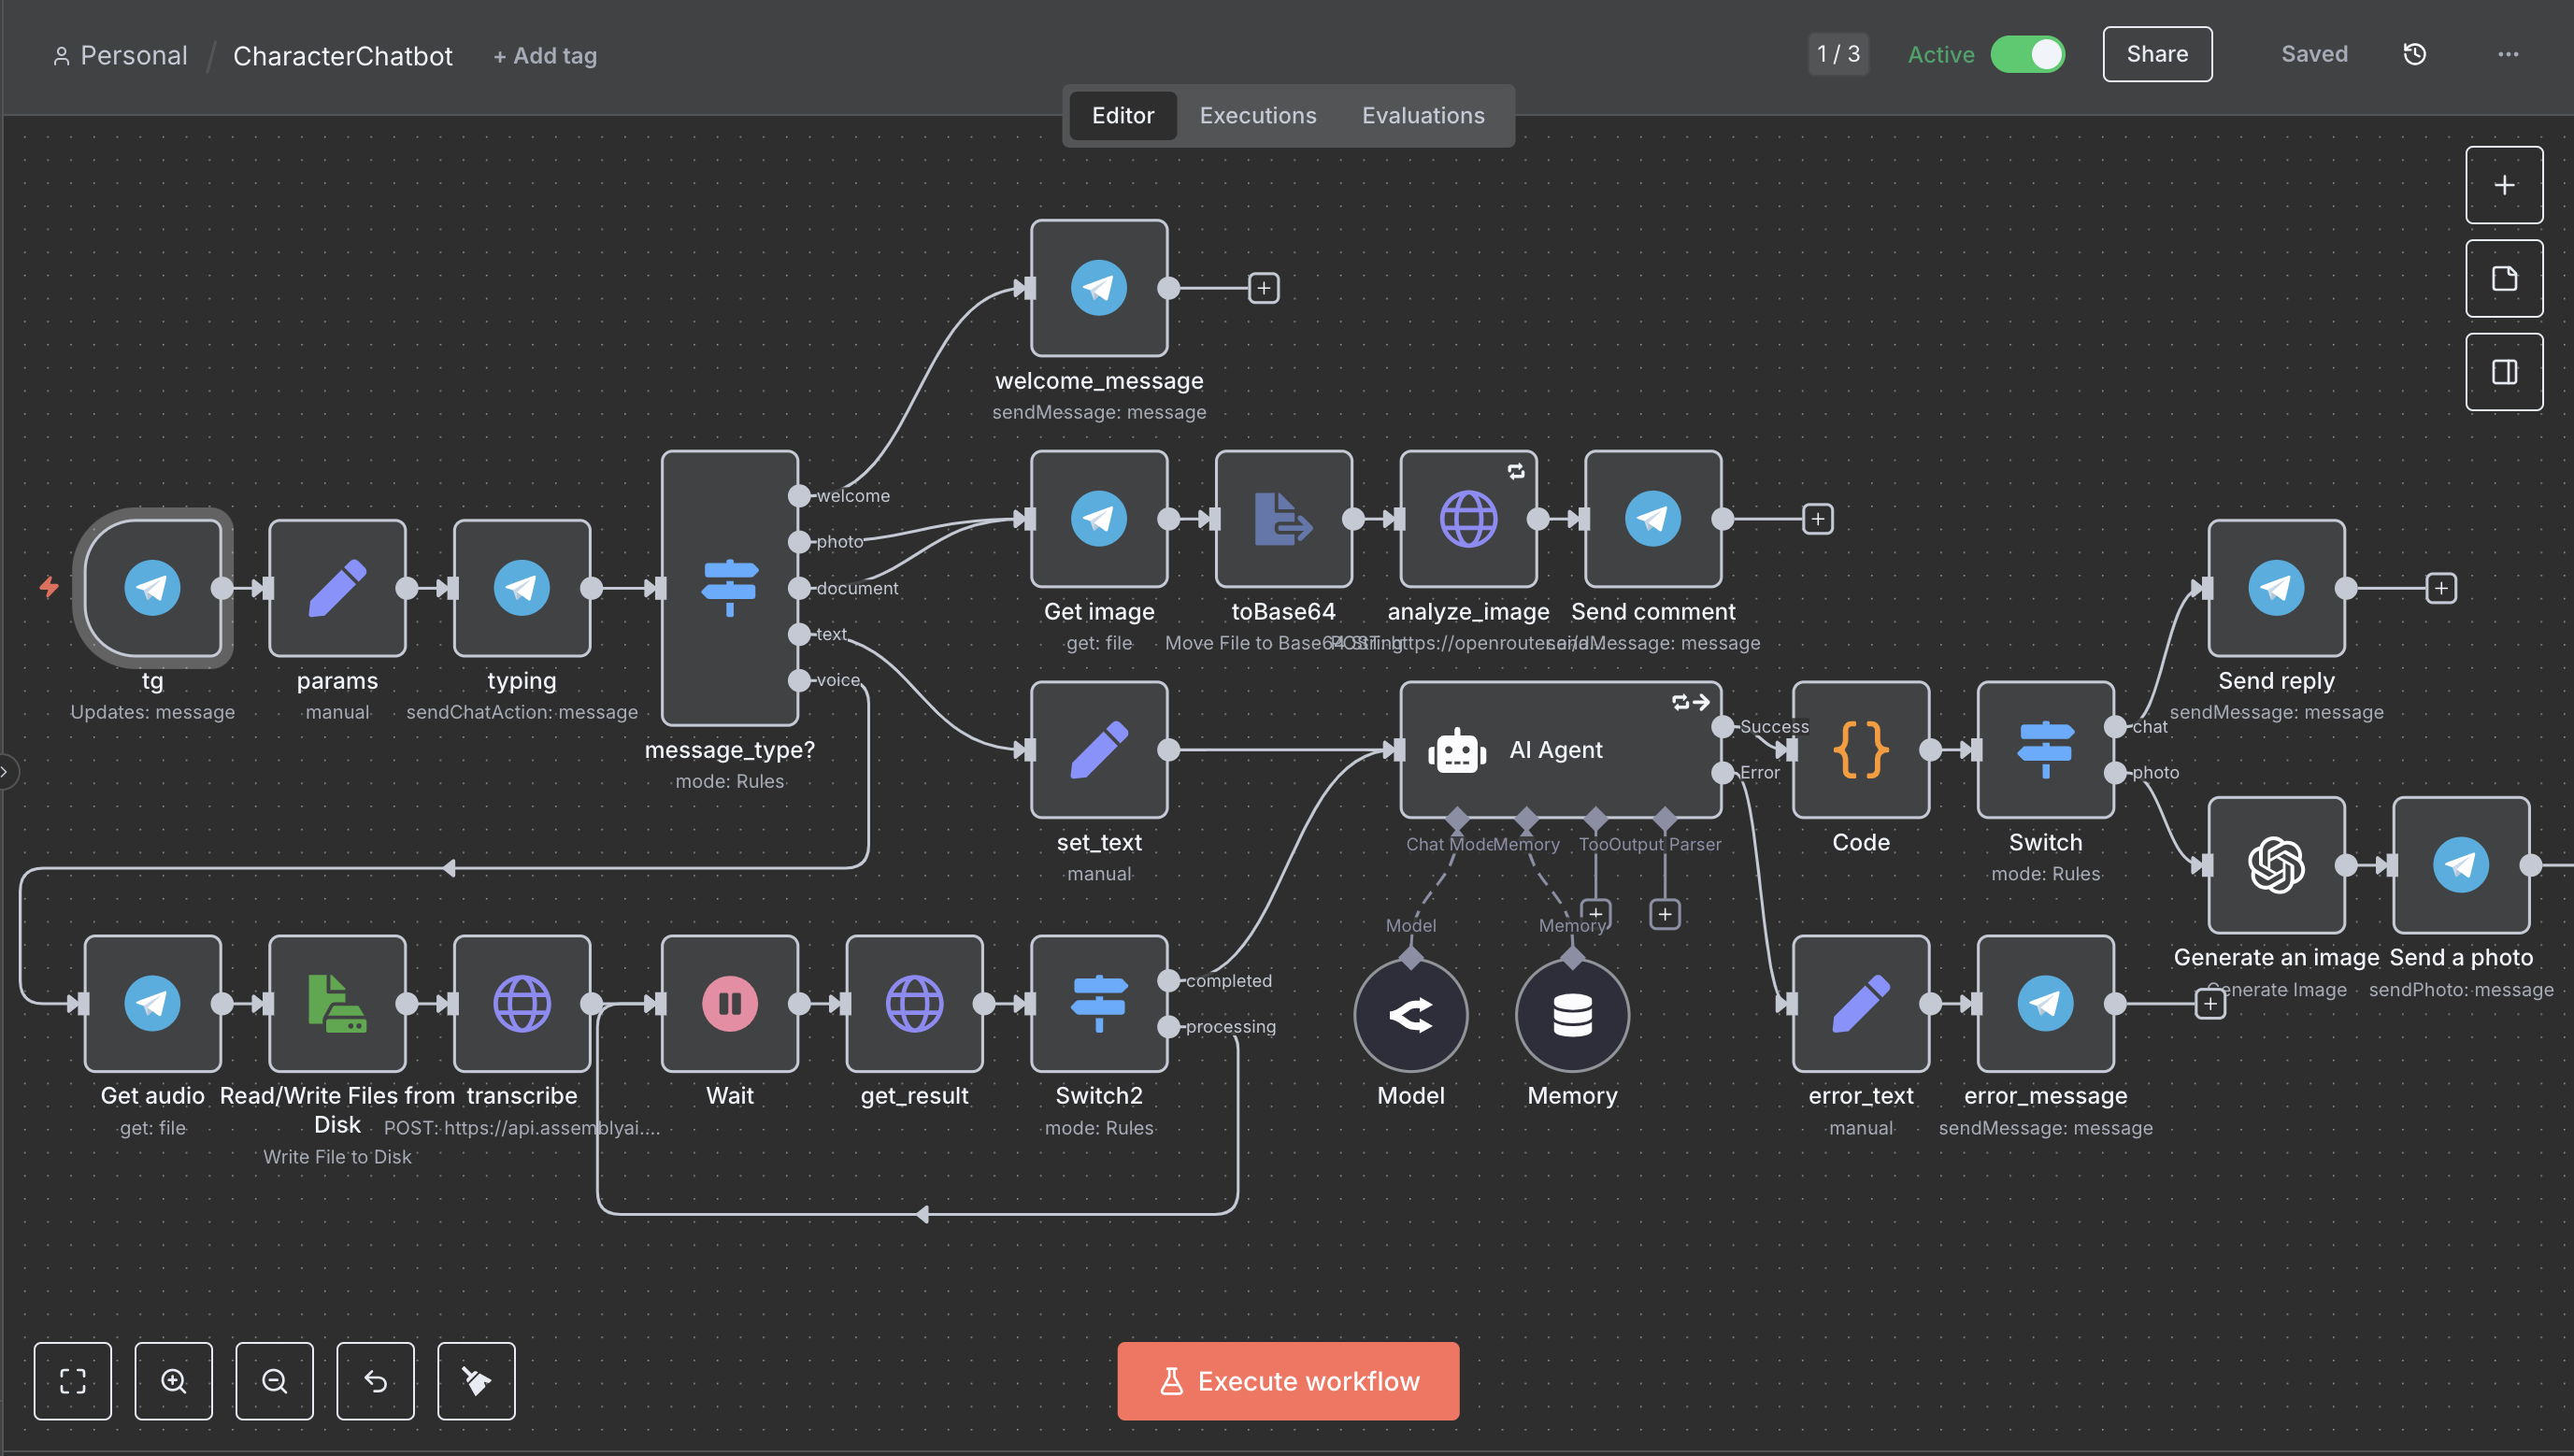The width and height of the screenshot is (2574, 1456).
Task: Select the AI Agent node
Action: coord(1558,749)
